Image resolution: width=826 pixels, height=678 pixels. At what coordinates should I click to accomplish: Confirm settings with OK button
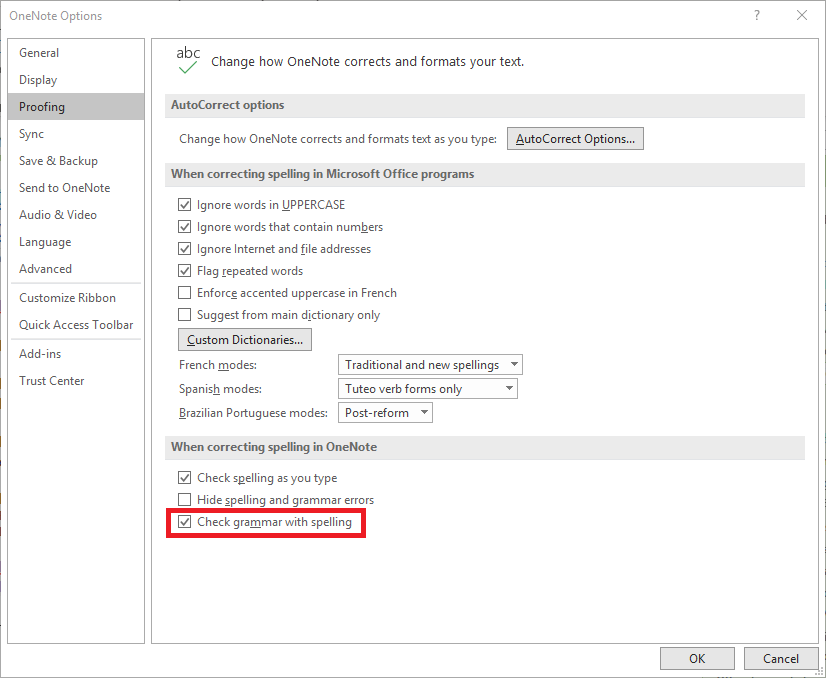697,659
